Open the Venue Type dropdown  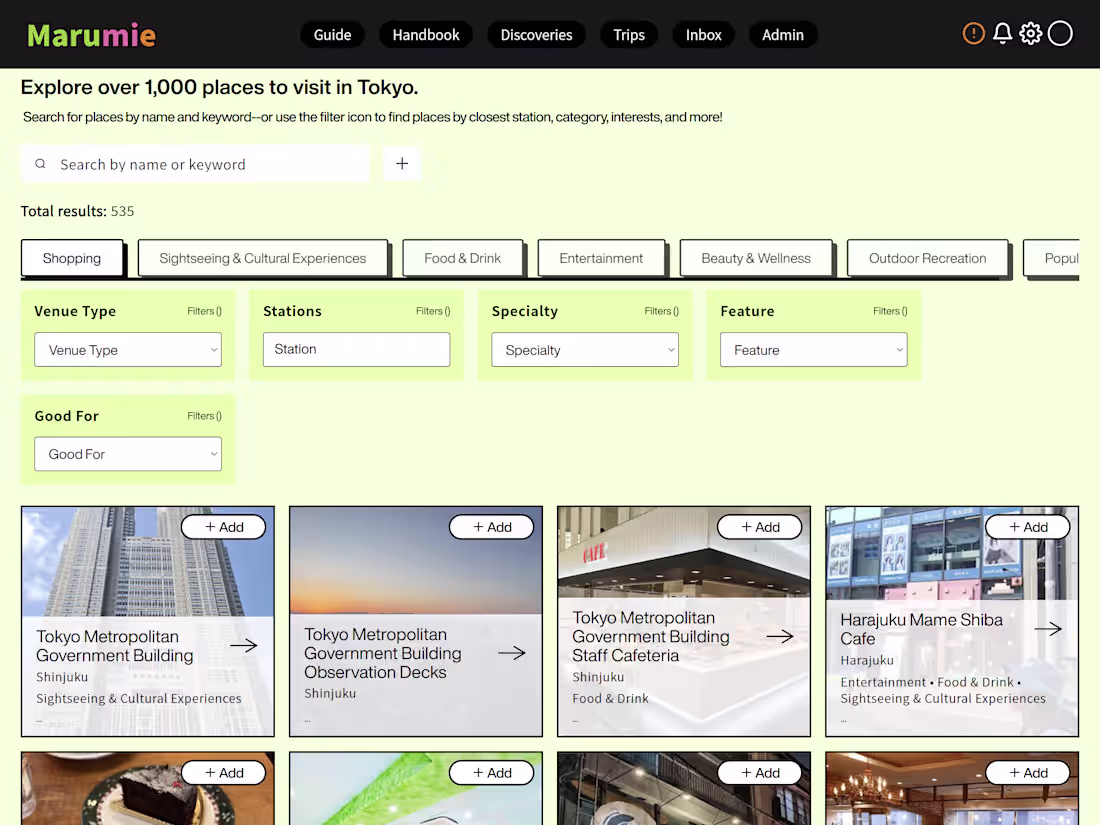[128, 349]
